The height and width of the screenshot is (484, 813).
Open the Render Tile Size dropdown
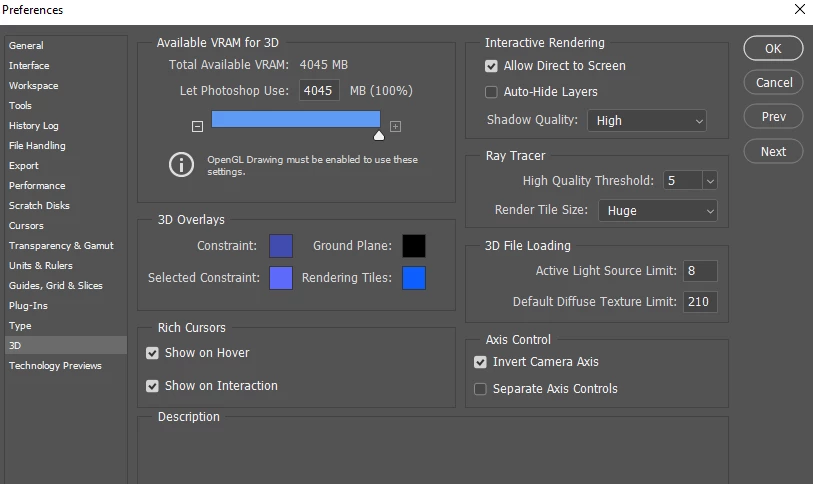pyautogui.click(x=658, y=211)
